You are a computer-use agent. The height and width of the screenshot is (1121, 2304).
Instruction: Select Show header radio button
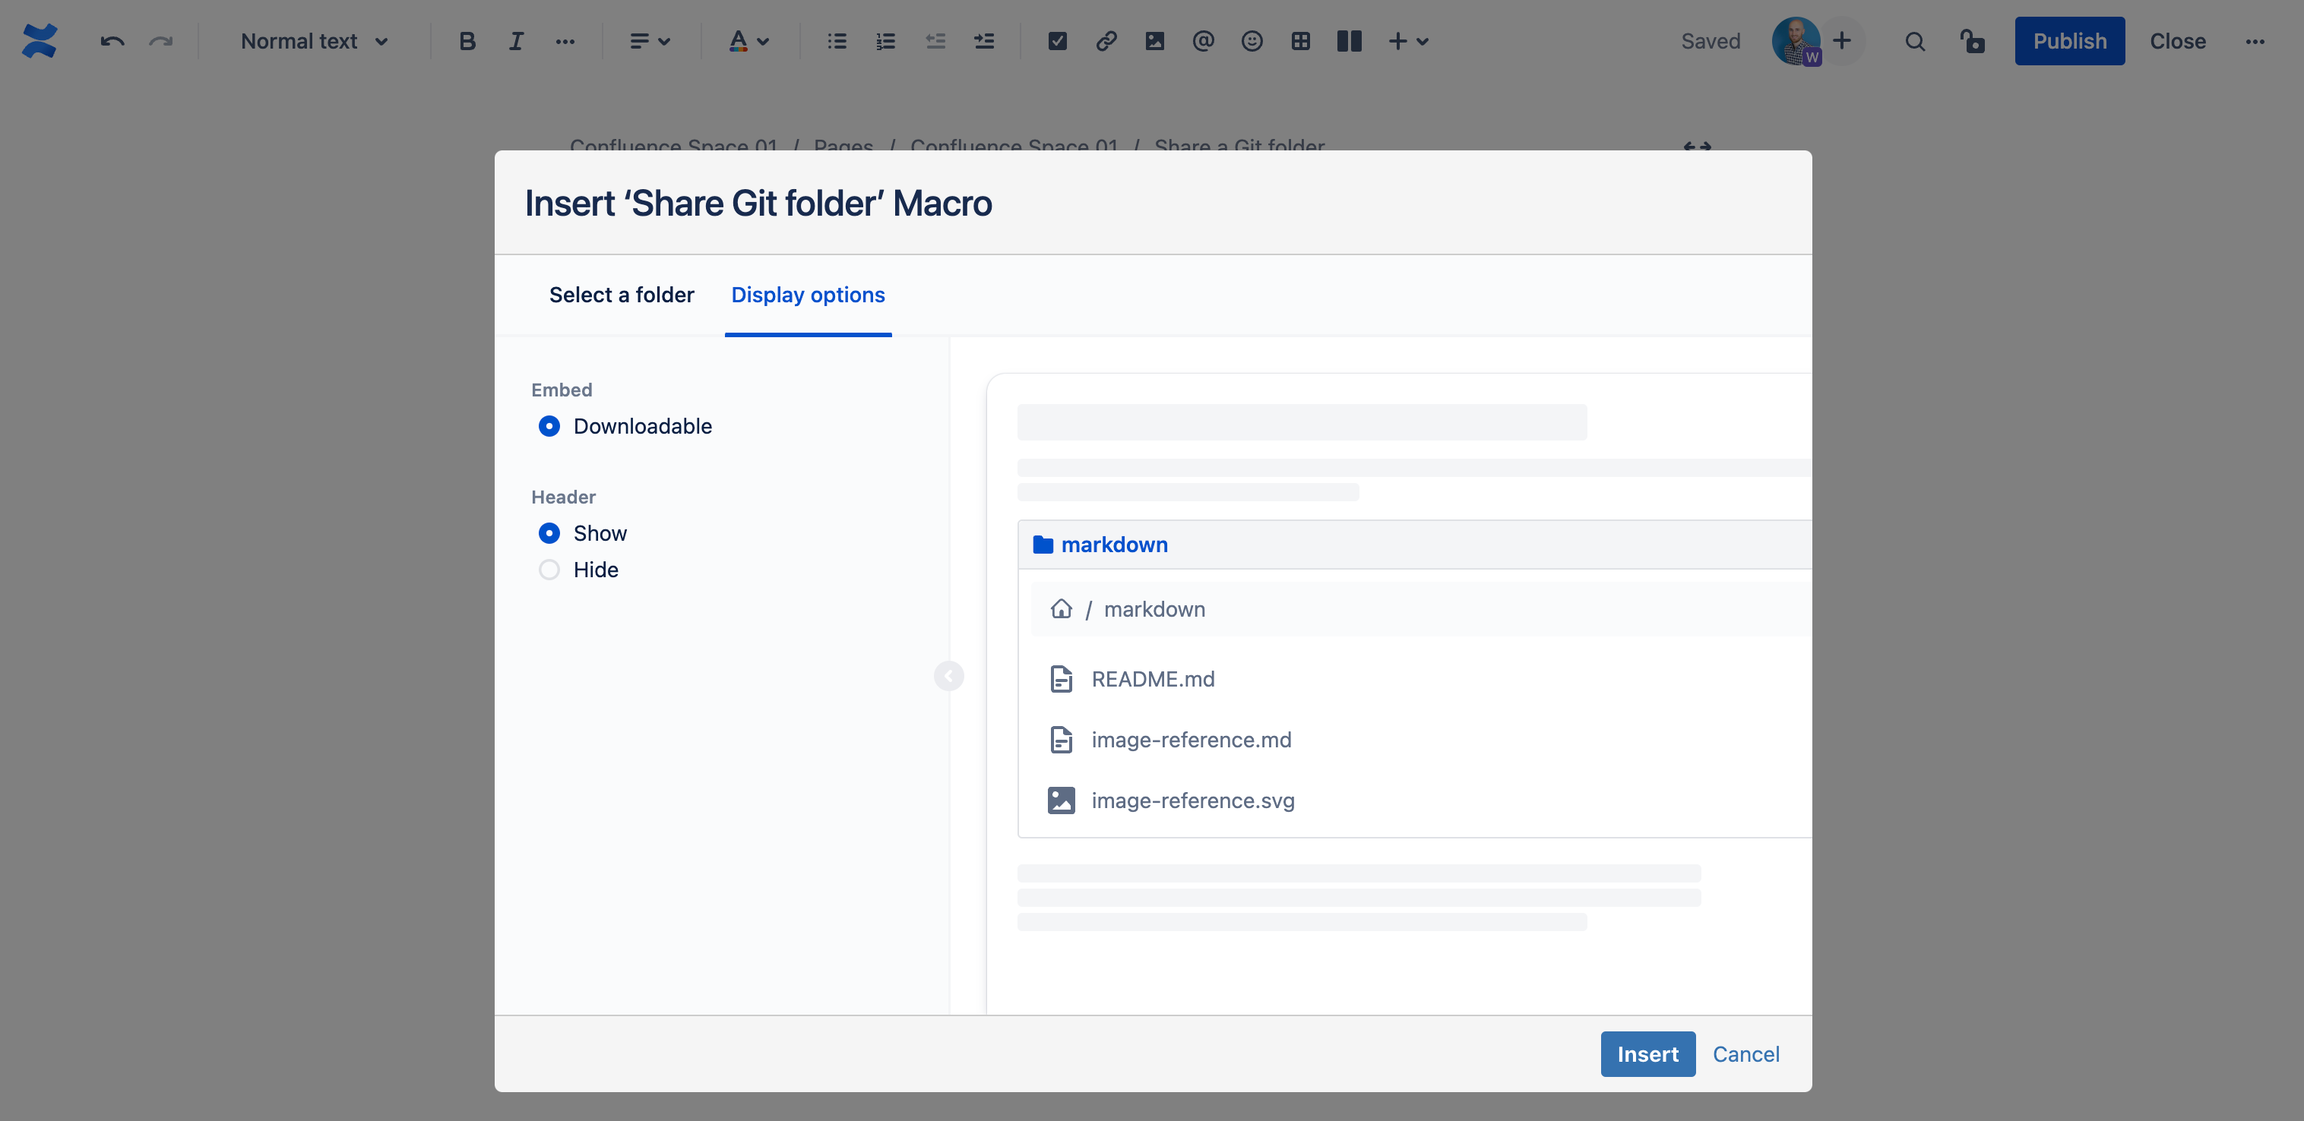tap(549, 533)
